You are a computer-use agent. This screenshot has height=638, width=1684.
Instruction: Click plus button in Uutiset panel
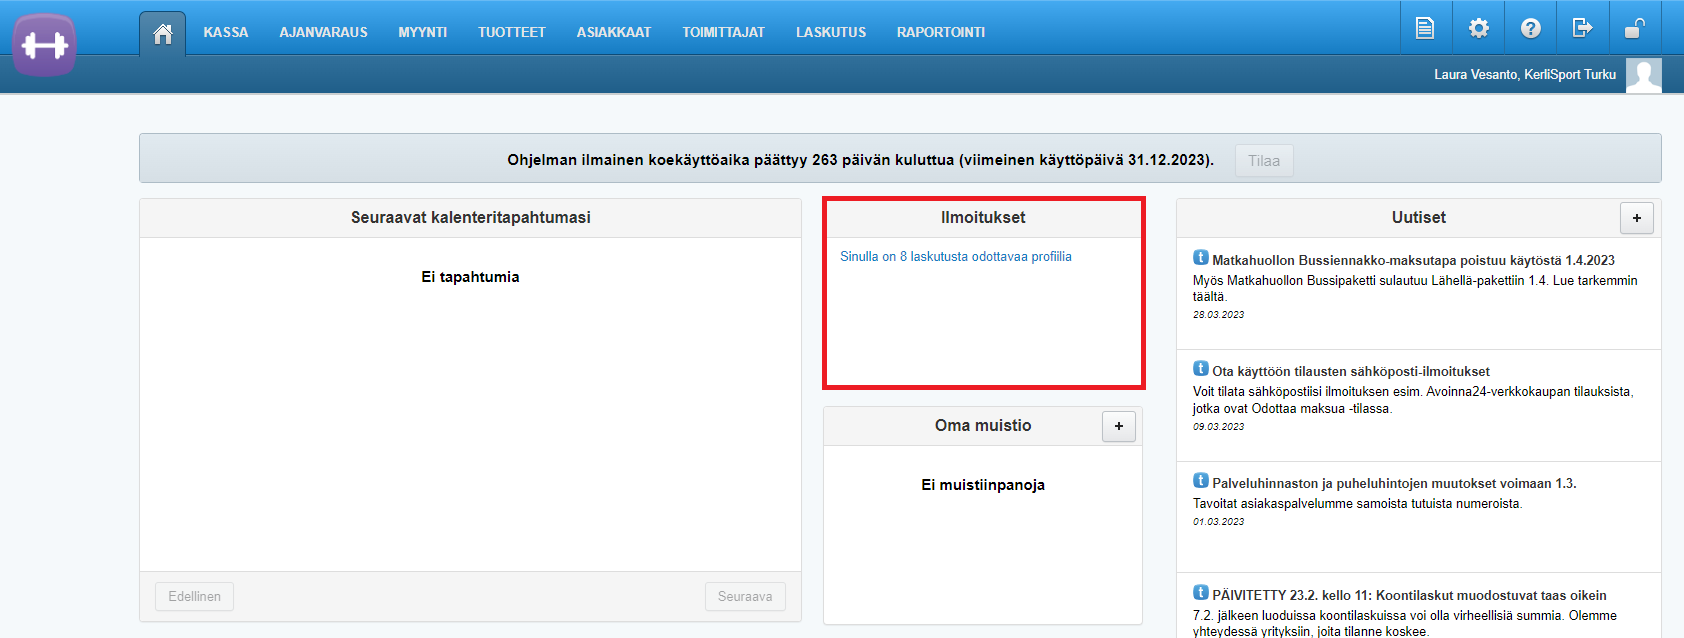pos(1636,218)
